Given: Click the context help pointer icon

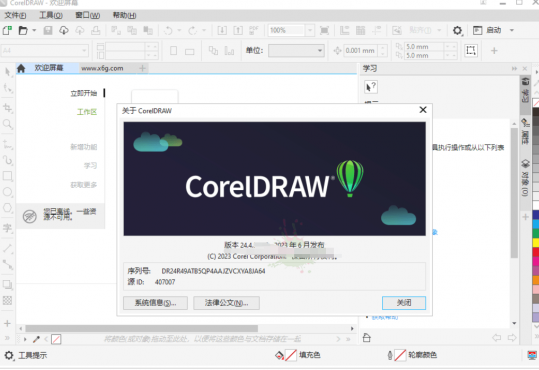Looking at the screenshot, I should tap(371, 87).
